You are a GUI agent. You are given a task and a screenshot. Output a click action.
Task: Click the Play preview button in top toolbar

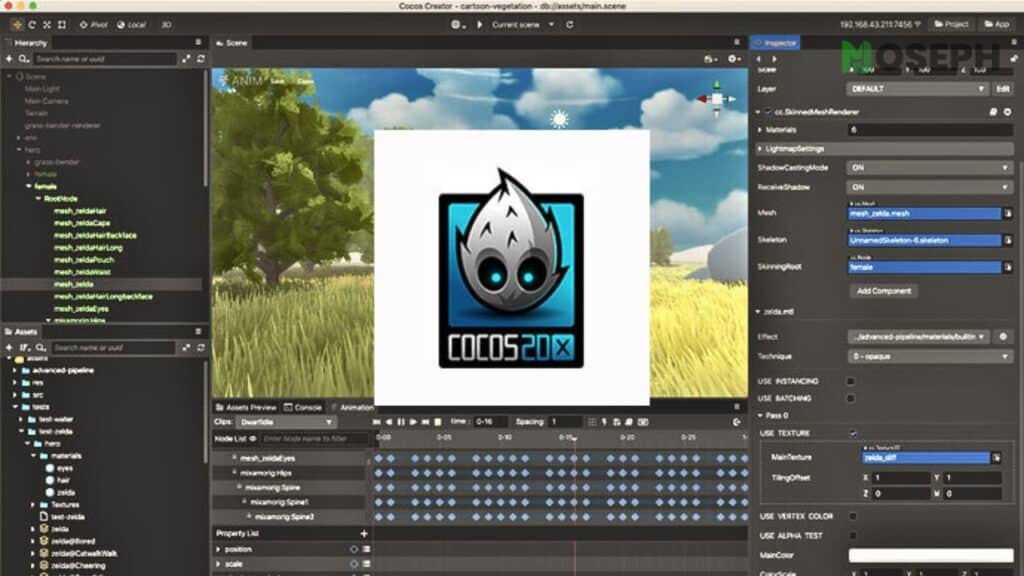480,25
